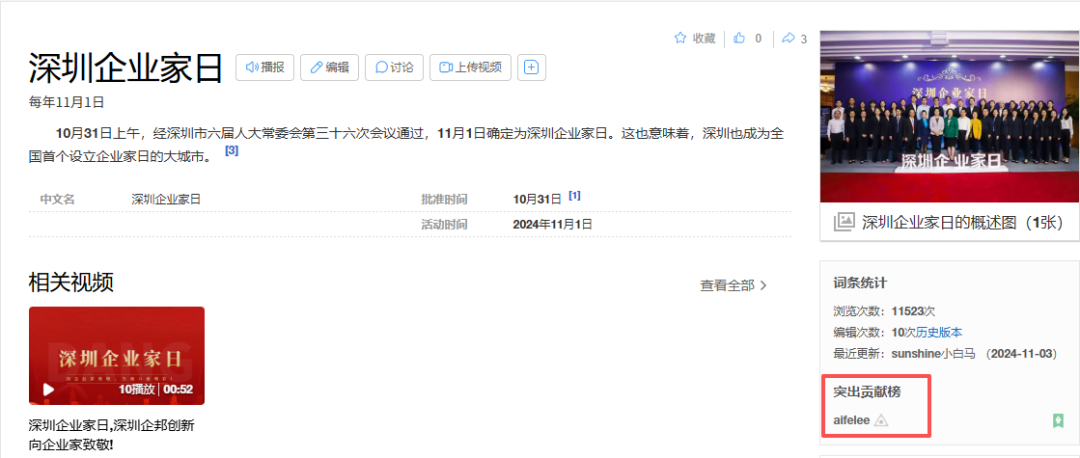The height and width of the screenshot is (458, 1080).
Task: Click the 播报 audio broadcast button
Action: (264, 67)
